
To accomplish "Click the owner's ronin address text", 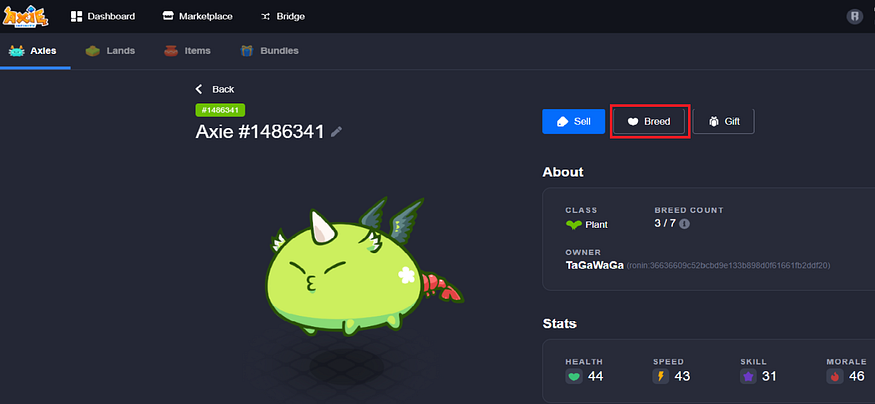I will (728, 266).
